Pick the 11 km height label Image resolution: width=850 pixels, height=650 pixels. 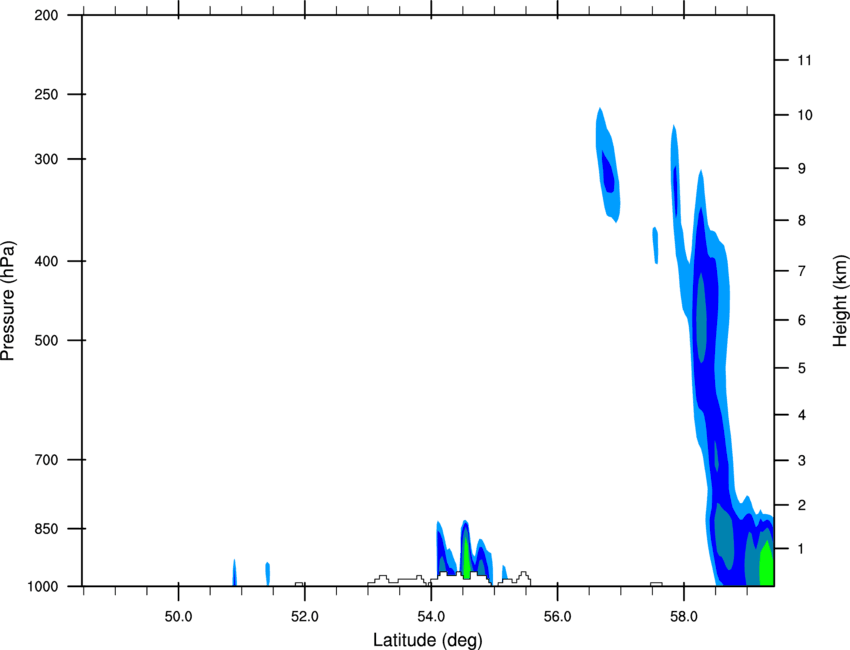coord(804,60)
